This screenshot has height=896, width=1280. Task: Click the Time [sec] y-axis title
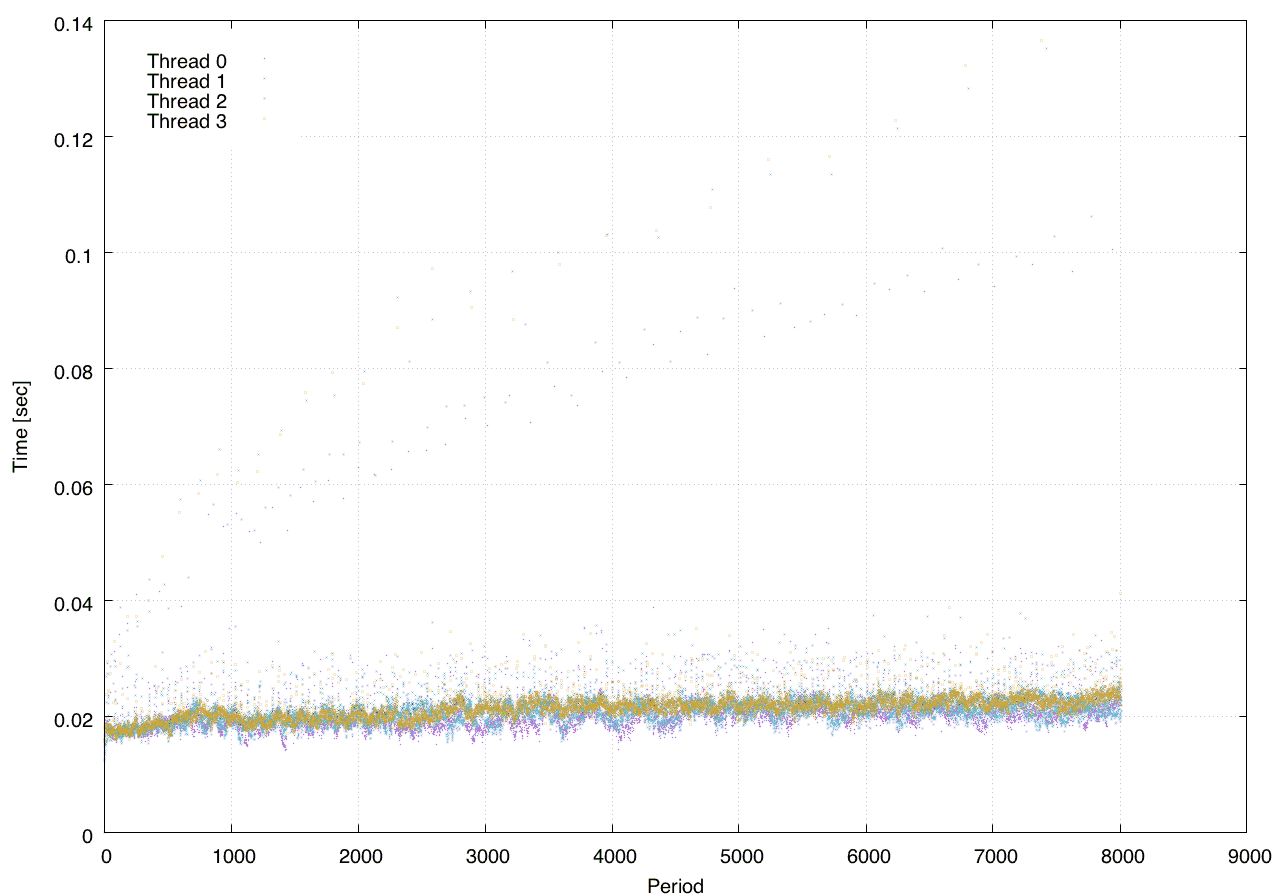tap(20, 427)
